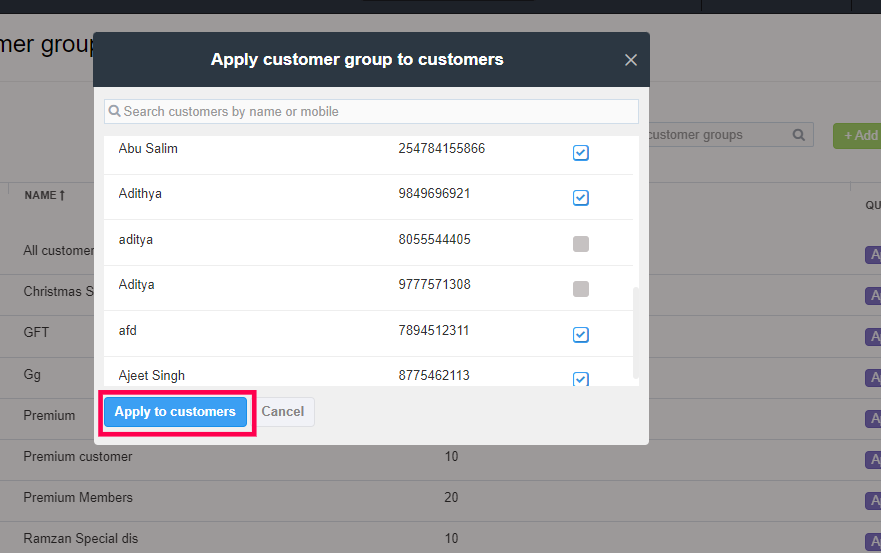Screen dimensions: 881x553
Task: Click the green Add button
Action: click(x=860, y=135)
